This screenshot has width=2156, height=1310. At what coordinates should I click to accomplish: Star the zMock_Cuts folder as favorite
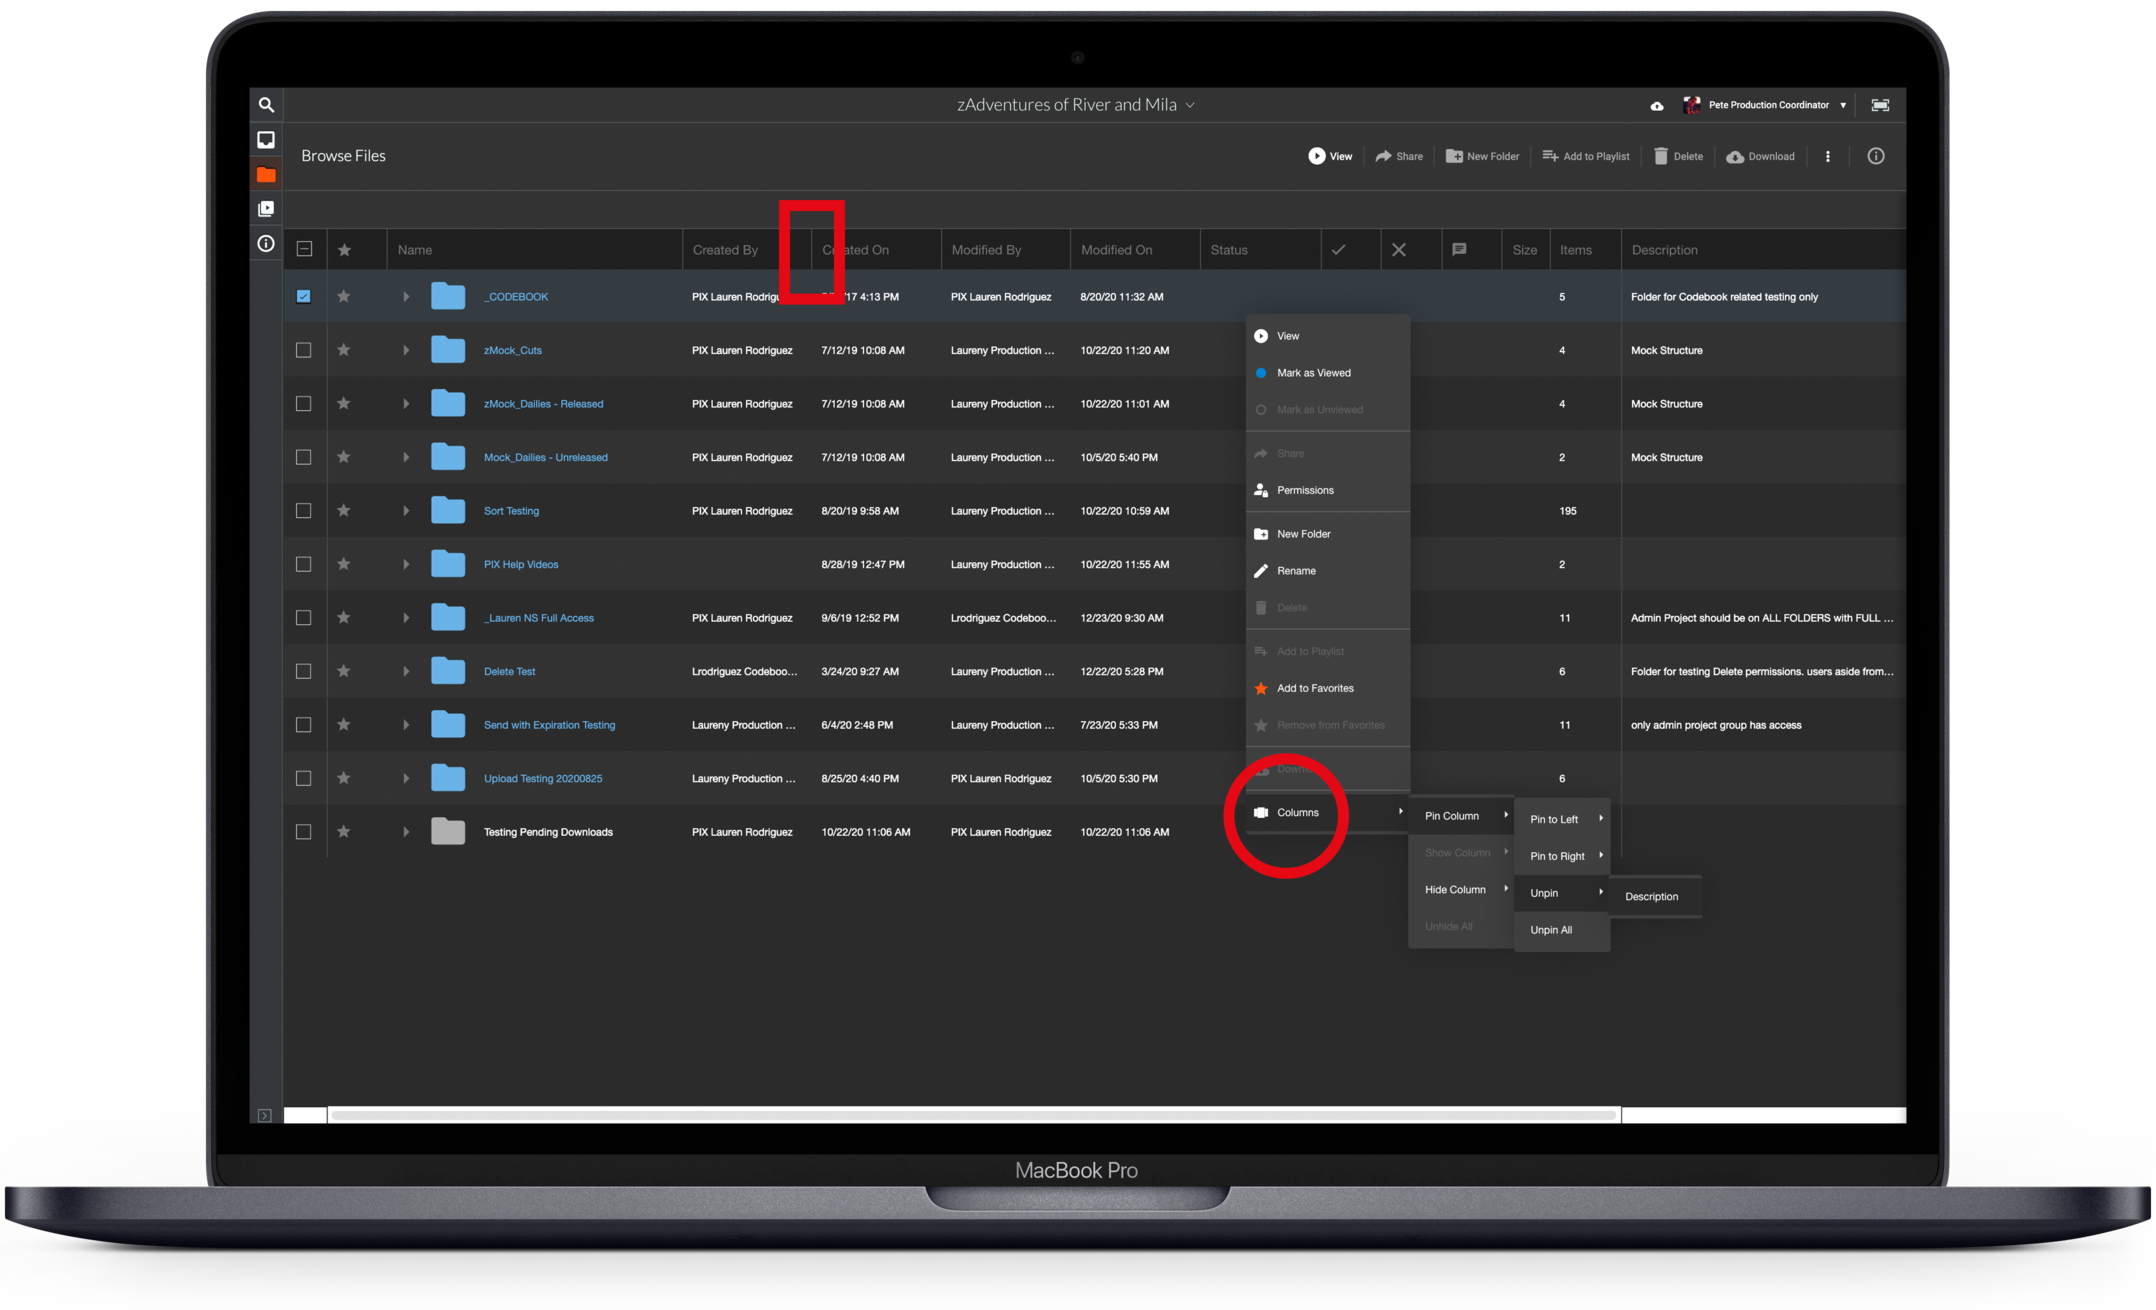[x=344, y=350]
